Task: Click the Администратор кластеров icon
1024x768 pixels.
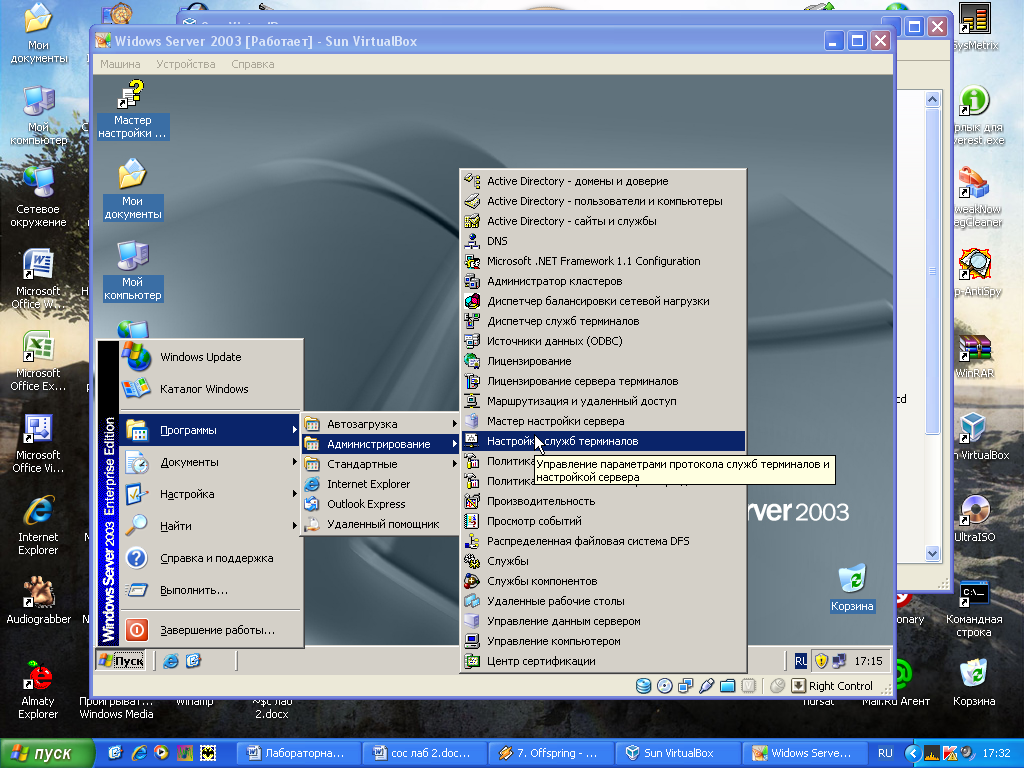Action: [472, 281]
